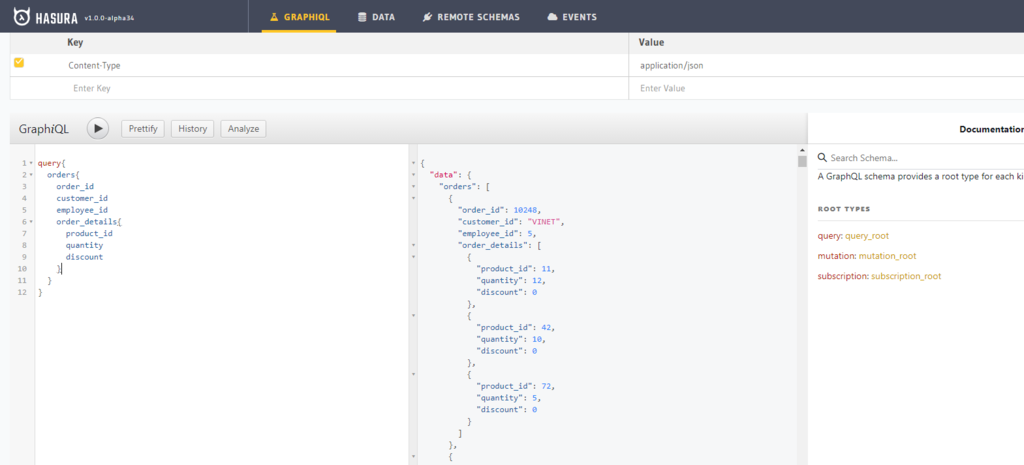This screenshot has height=465, width=1024.
Task: Click the Key column header
Action: point(75,42)
